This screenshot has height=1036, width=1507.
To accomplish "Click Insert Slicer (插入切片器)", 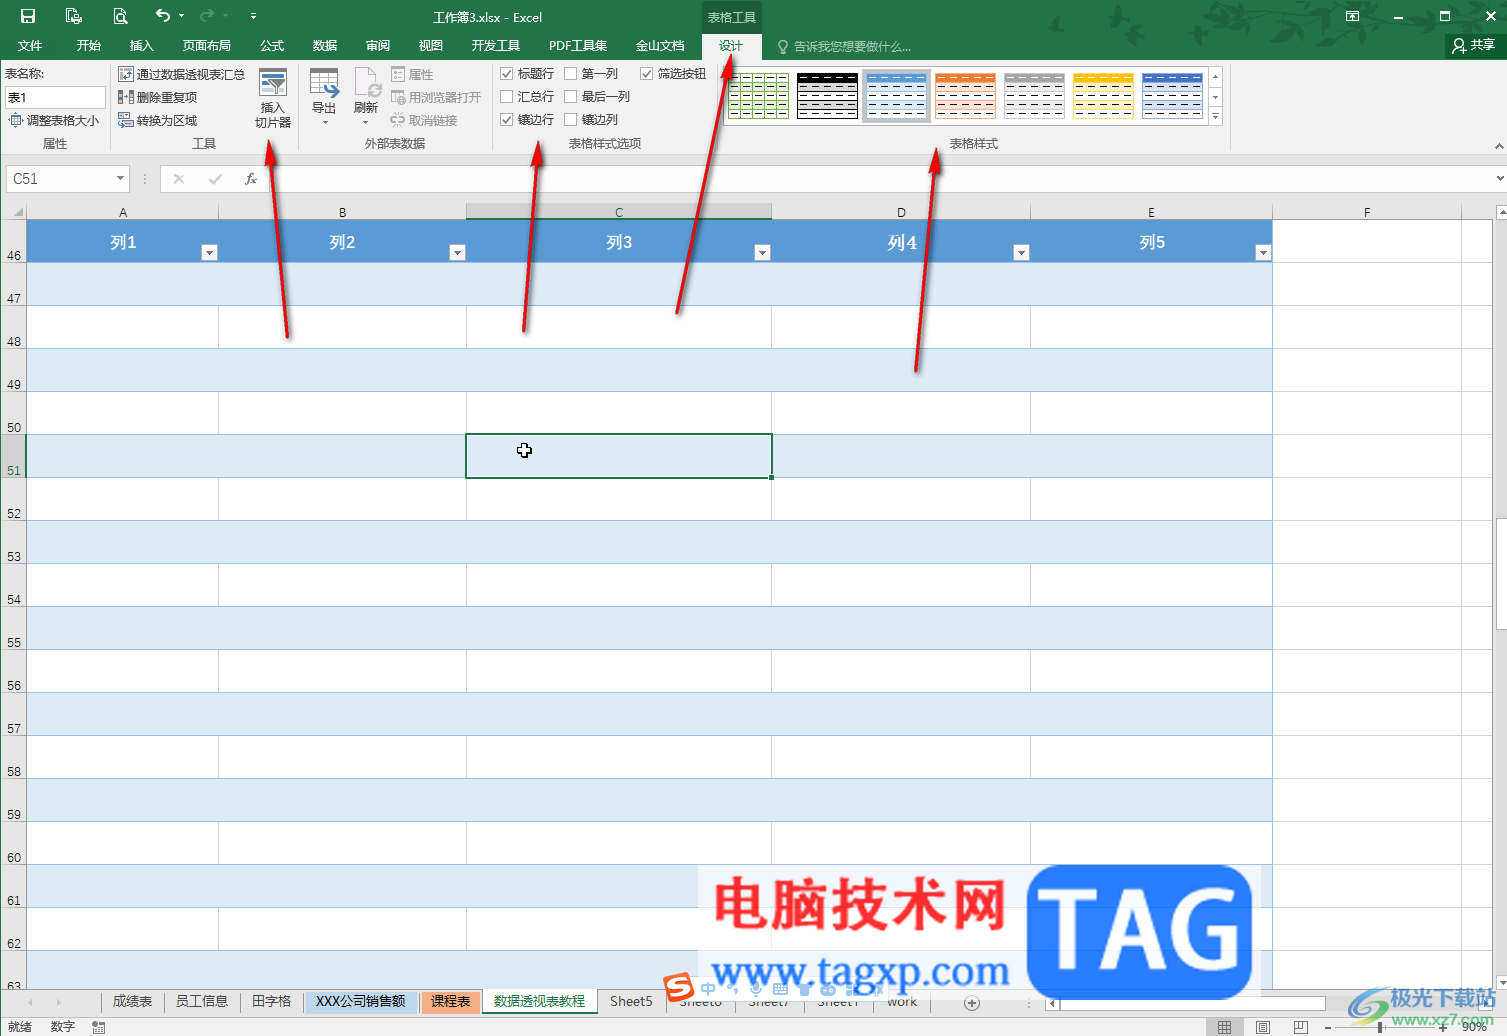I will click(273, 98).
